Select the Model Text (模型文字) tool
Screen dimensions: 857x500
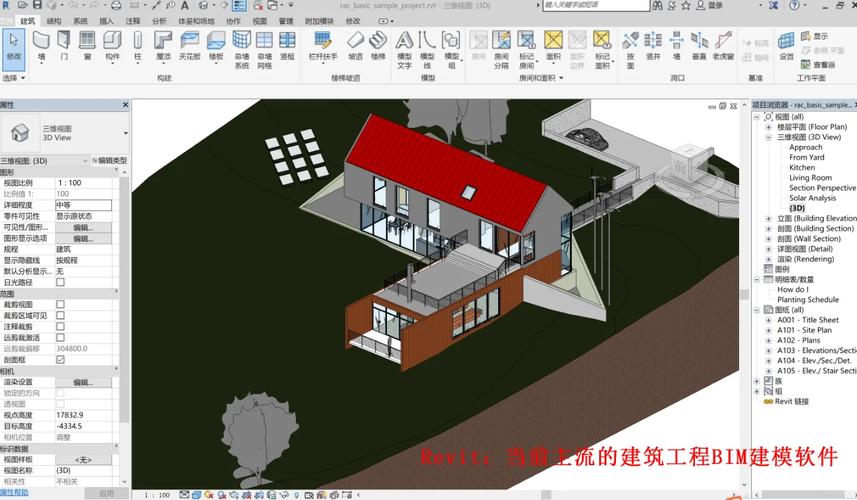tap(404, 50)
